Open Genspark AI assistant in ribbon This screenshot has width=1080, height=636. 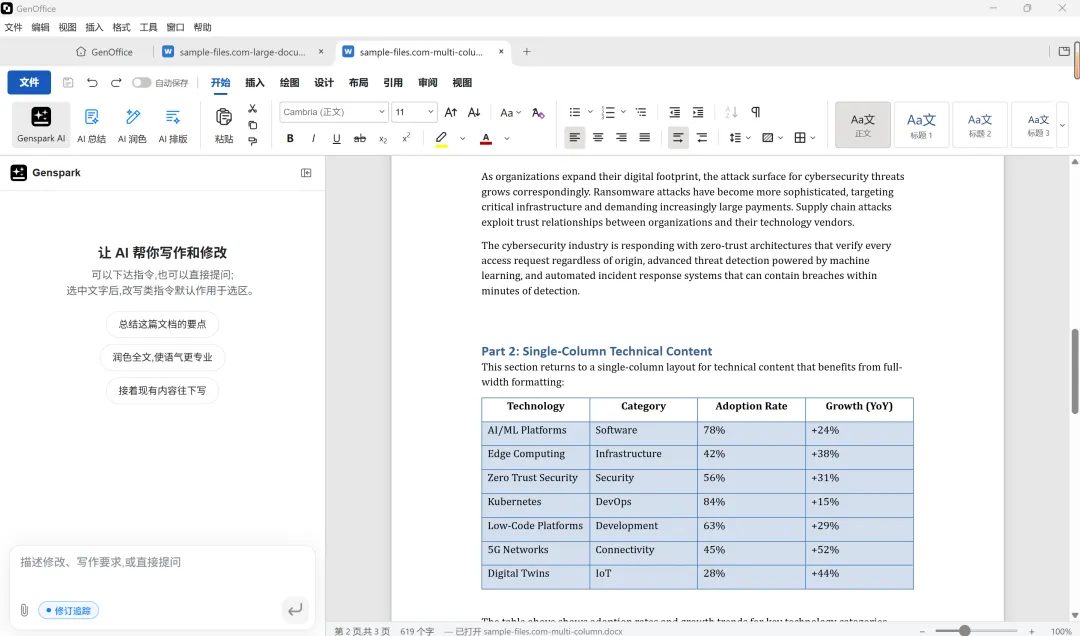click(41, 125)
